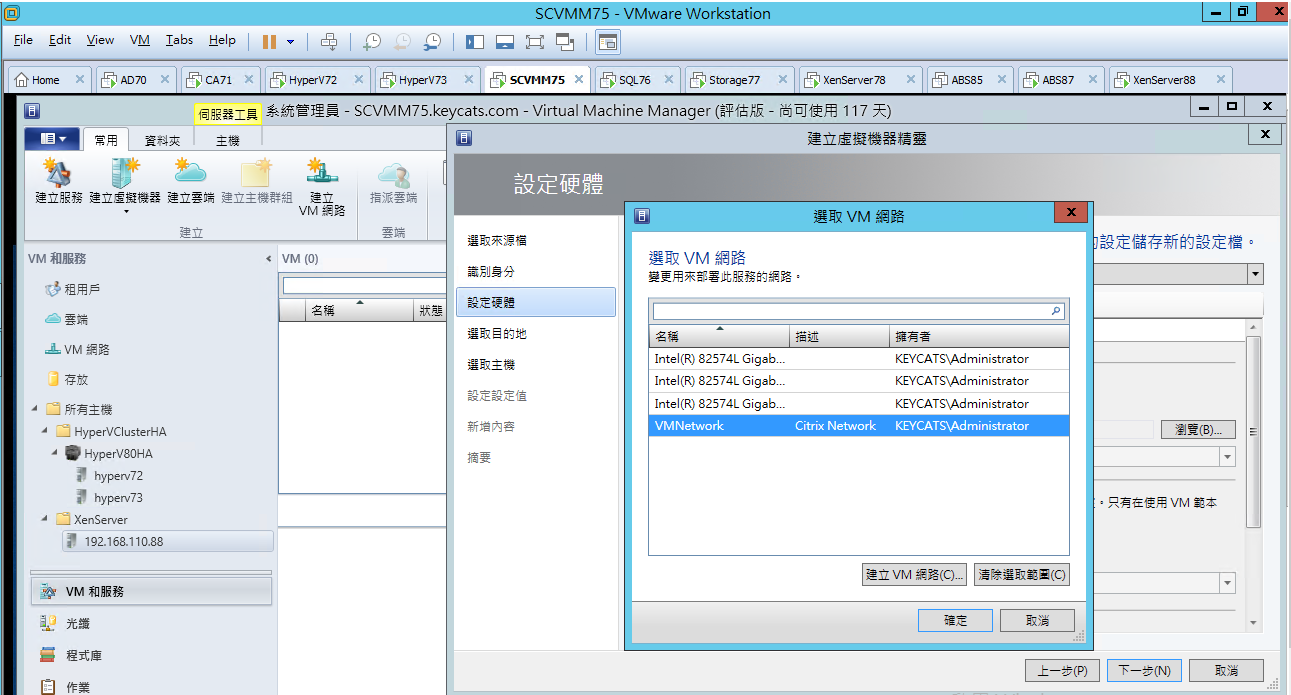Switch to the XenServer88 VM tab

1164,80
